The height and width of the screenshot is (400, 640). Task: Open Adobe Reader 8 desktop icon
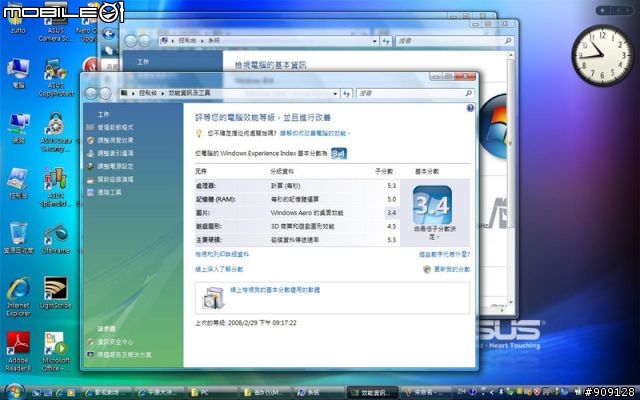(x=18, y=351)
